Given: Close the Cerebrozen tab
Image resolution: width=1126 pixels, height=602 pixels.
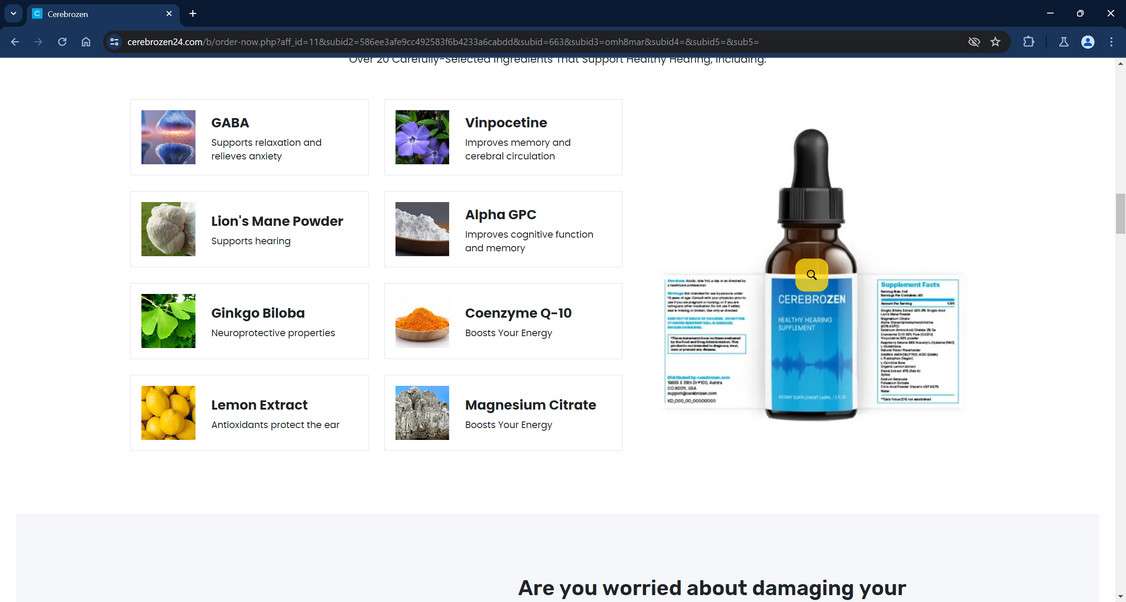Looking at the screenshot, I should [169, 14].
